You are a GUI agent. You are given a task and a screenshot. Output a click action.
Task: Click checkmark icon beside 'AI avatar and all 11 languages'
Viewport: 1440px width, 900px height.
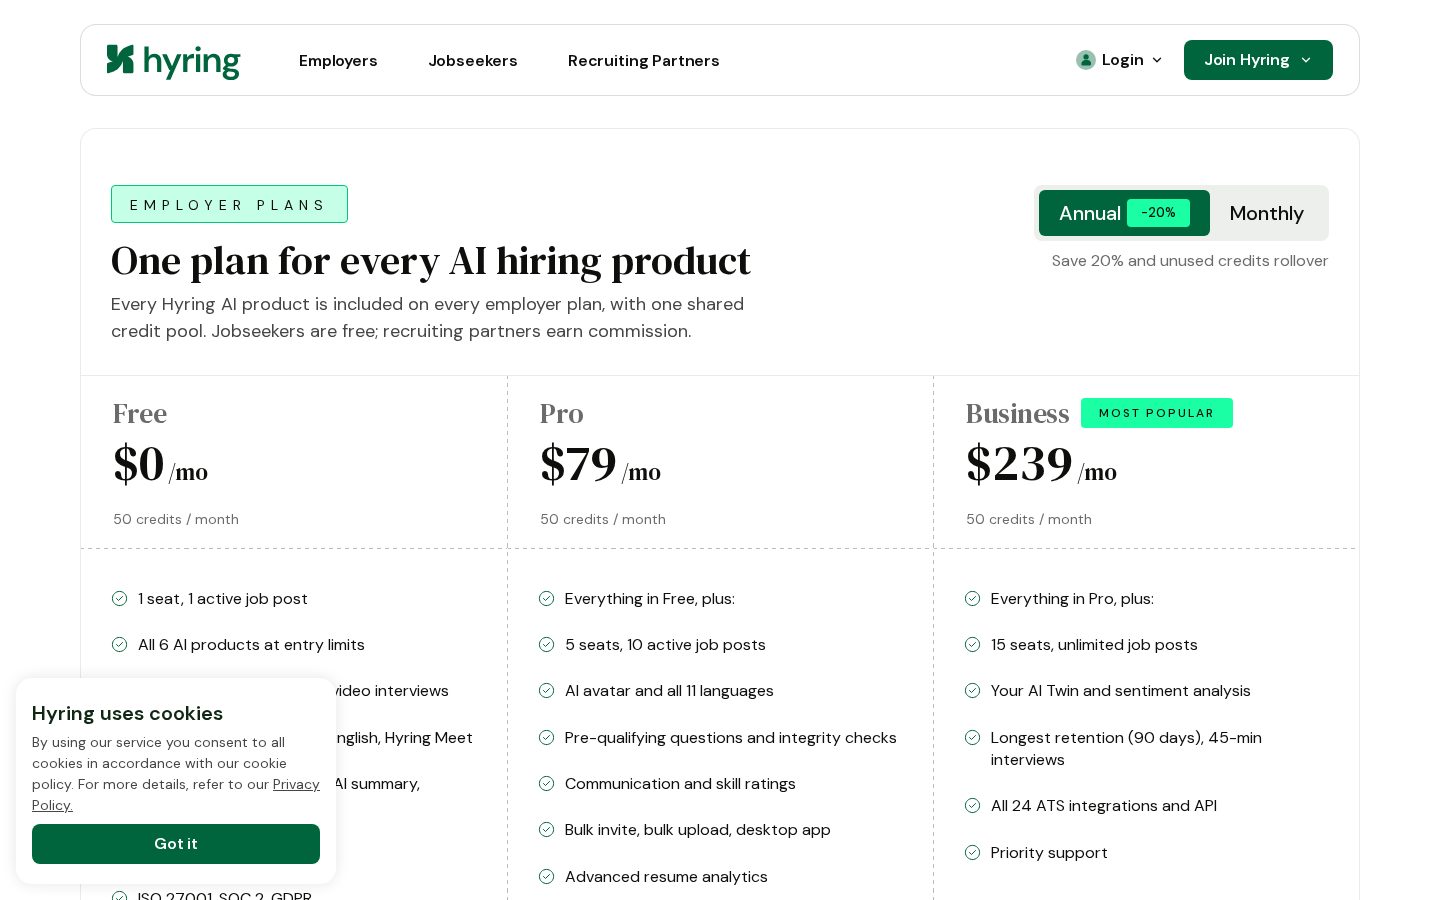[546, 691]
